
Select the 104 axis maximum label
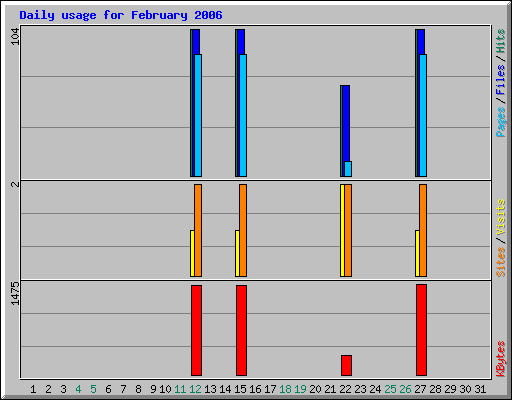coord(15,37)
